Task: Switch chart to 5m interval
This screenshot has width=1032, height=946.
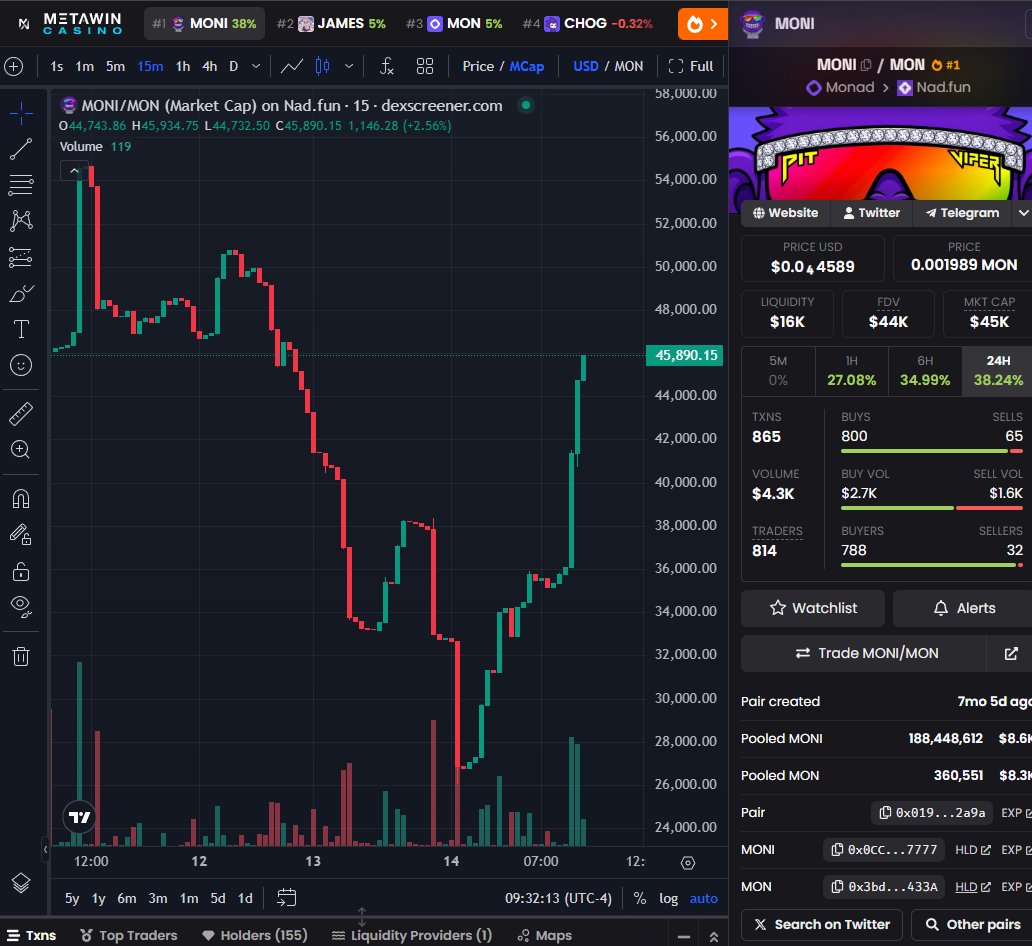Action: tap(115, 66)
